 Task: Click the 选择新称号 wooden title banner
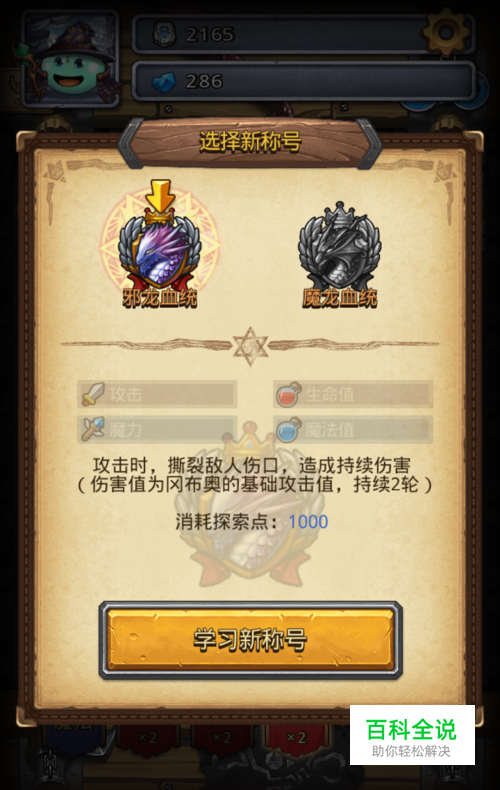pos(250,142)
